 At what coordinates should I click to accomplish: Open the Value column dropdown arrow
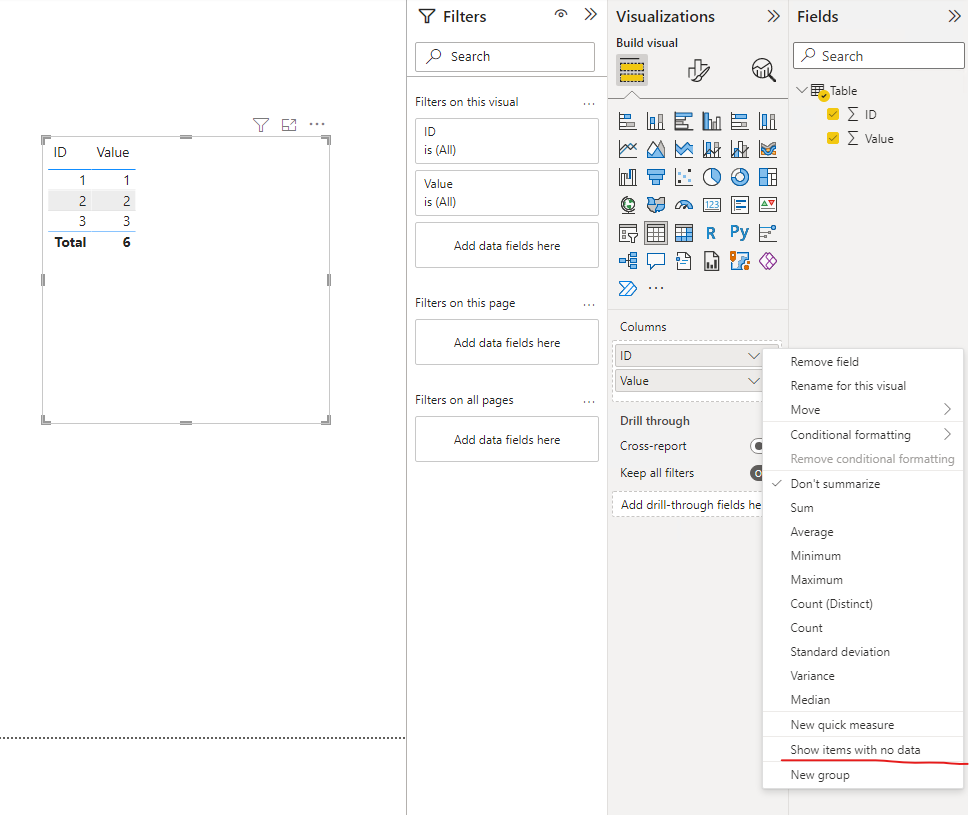[753, 381]
